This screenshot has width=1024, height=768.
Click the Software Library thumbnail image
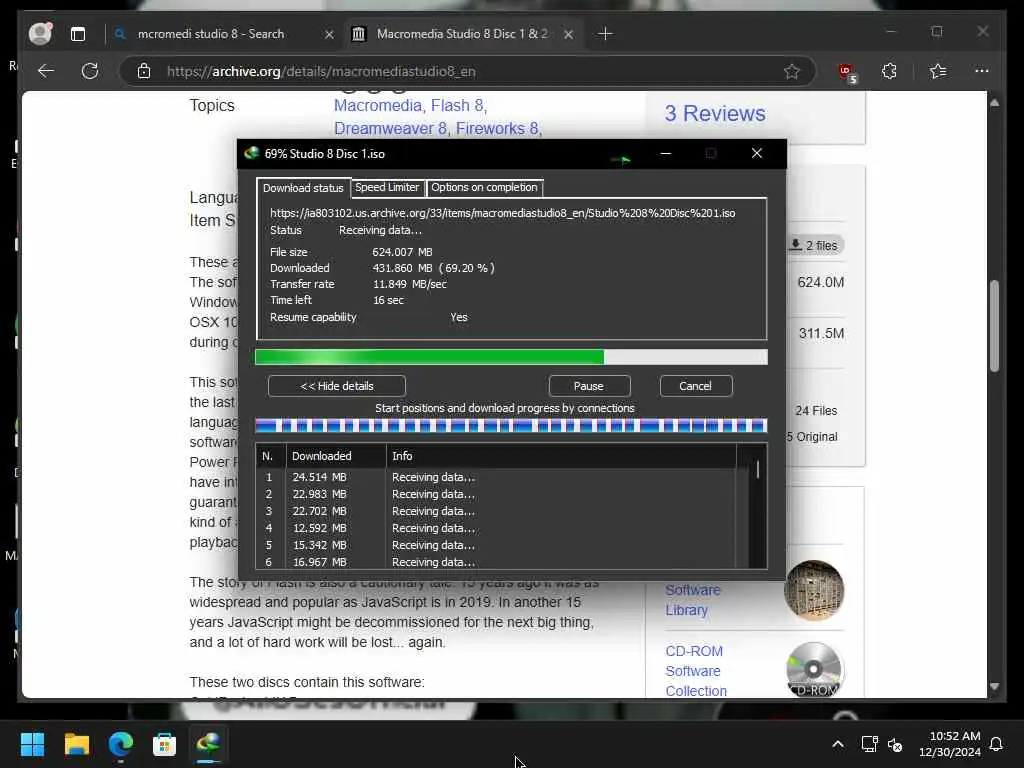point(814,590)
